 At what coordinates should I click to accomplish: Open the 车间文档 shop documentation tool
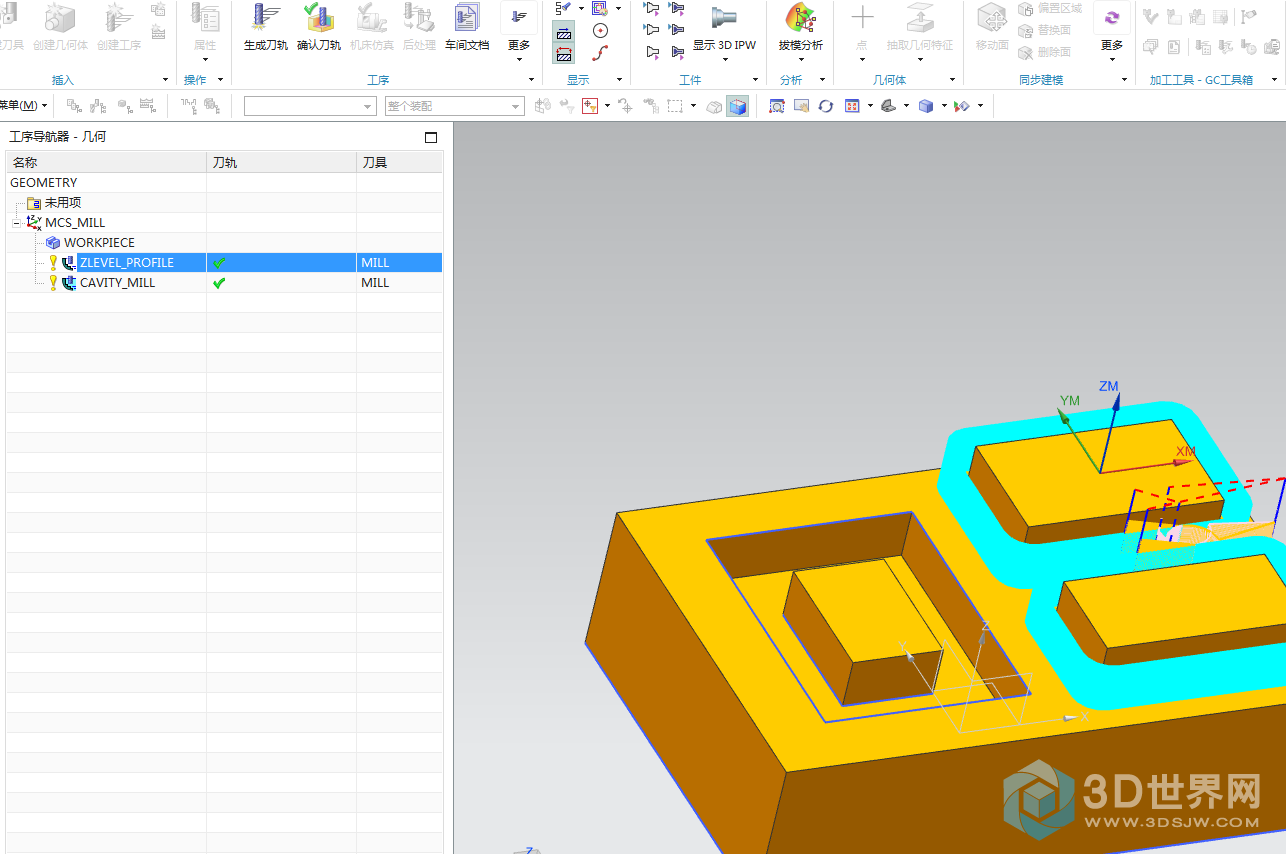click(467, 18)
